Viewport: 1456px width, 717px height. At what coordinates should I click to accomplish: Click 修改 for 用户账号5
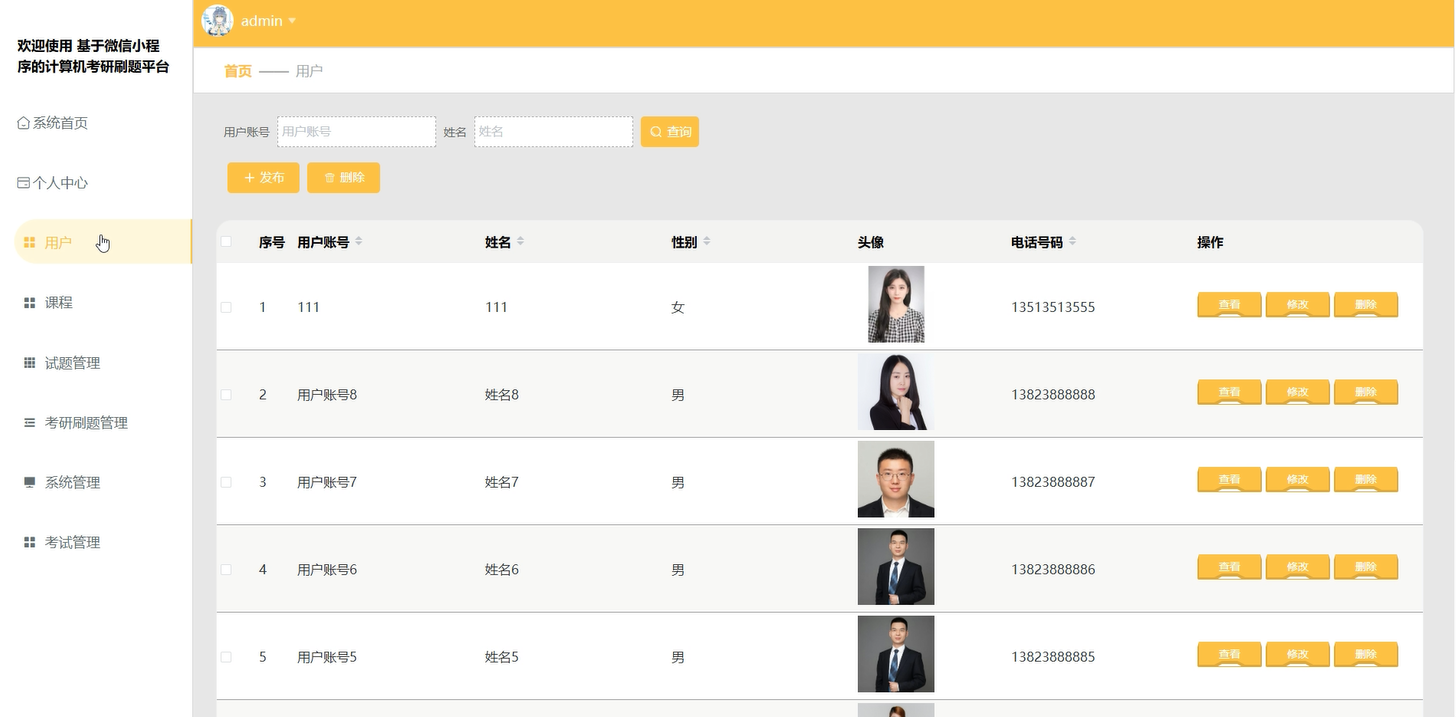[x=1297, y=655]
